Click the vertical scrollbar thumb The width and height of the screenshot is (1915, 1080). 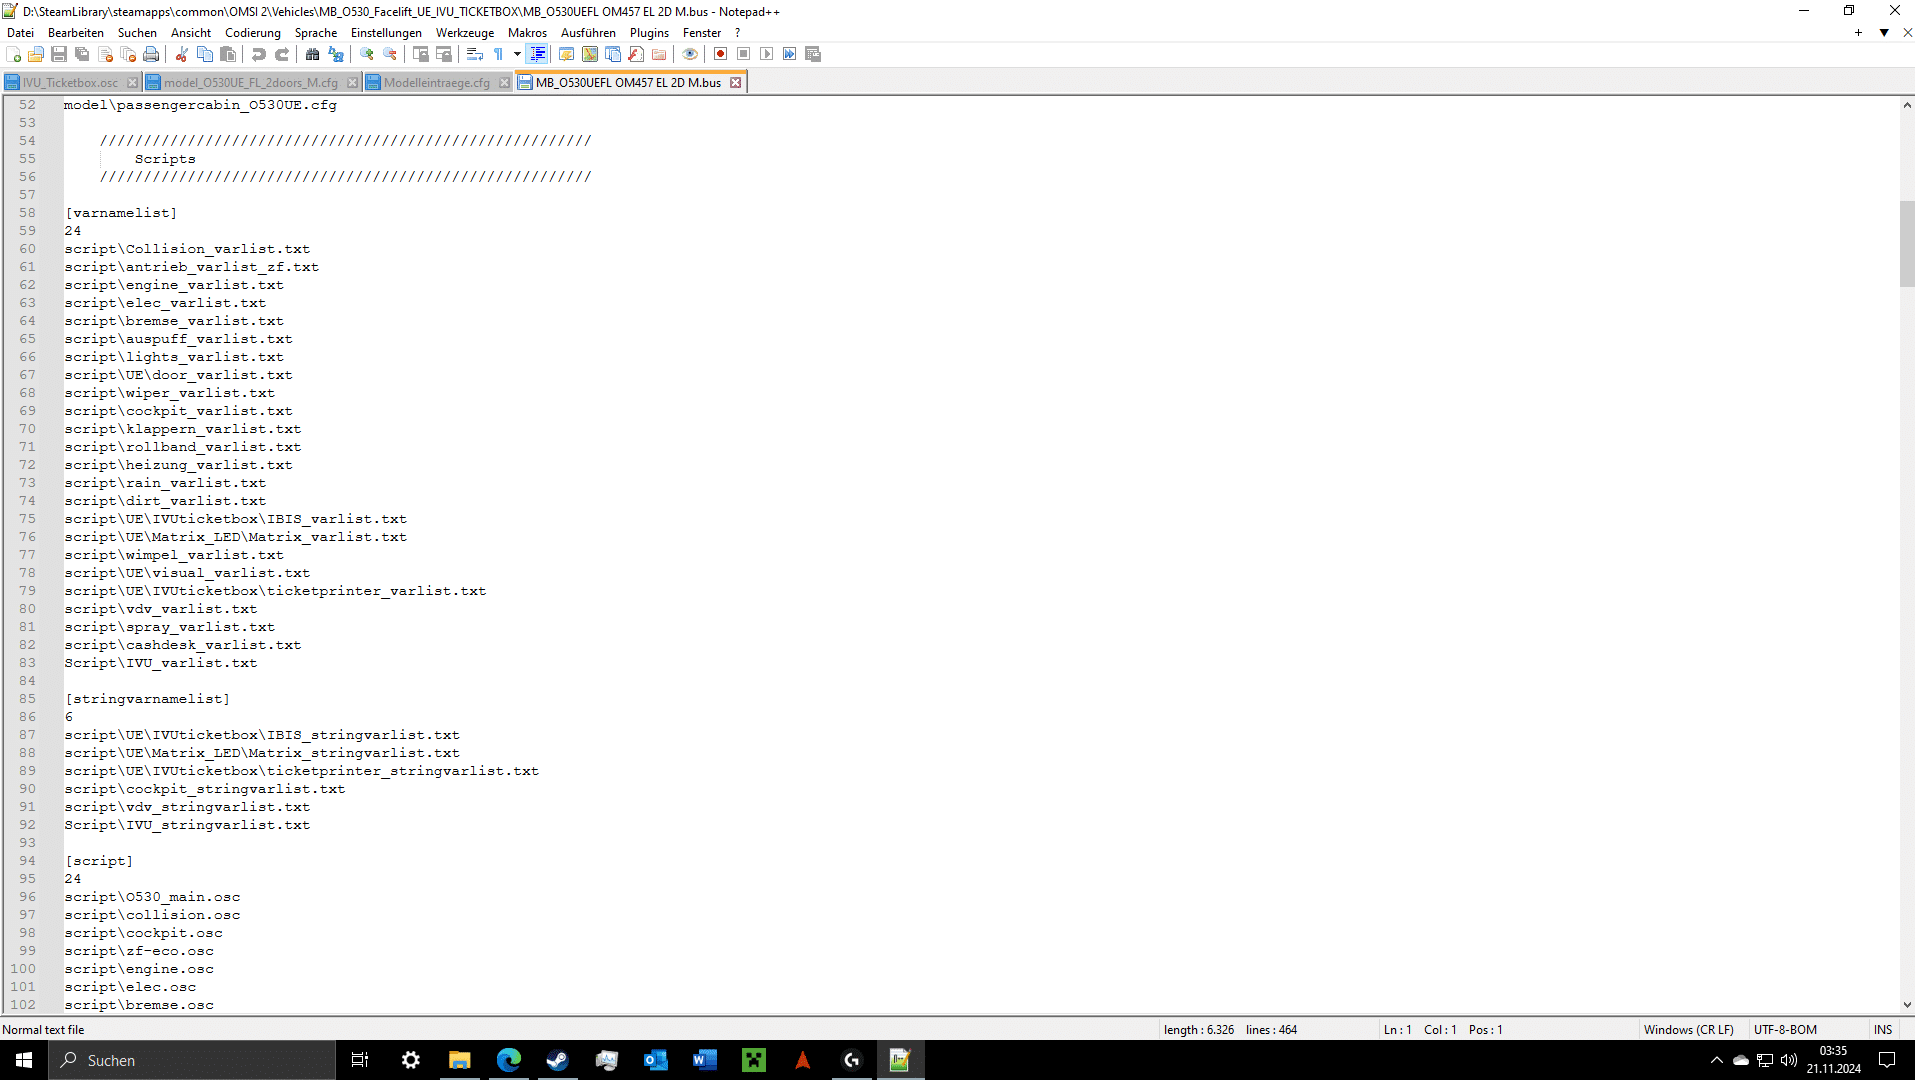pos(1906,243)
